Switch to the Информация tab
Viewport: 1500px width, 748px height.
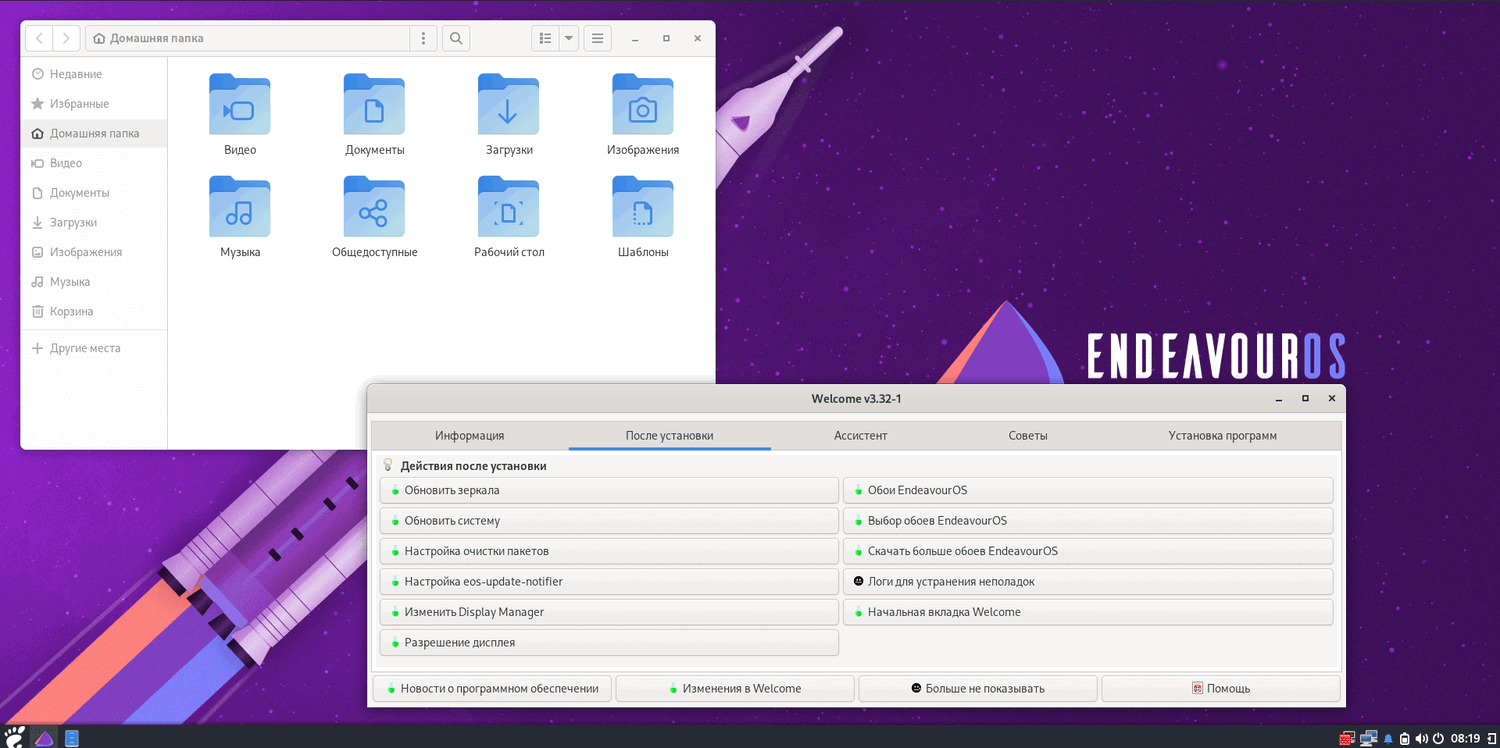point(469,436)
